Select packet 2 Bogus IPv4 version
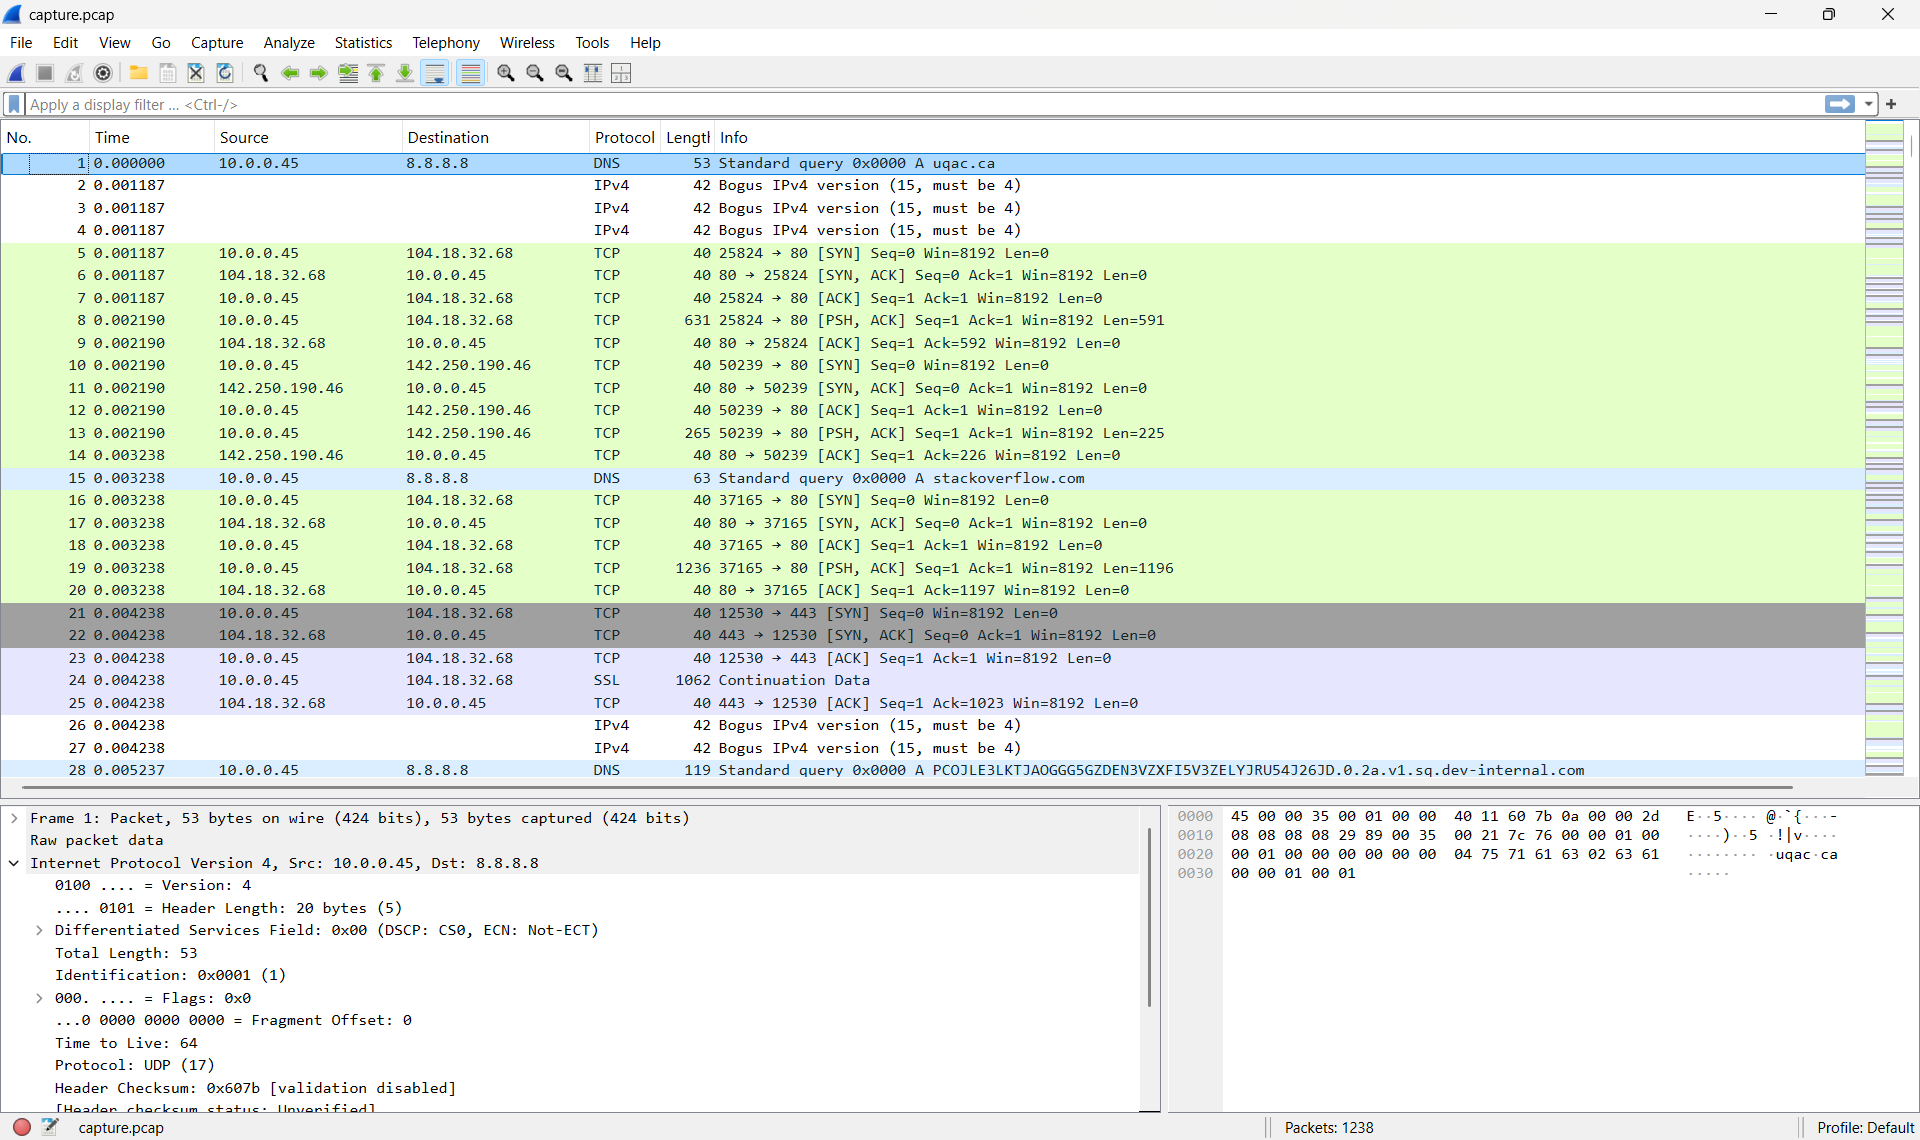1920x1140 pixels. [932, 185]
